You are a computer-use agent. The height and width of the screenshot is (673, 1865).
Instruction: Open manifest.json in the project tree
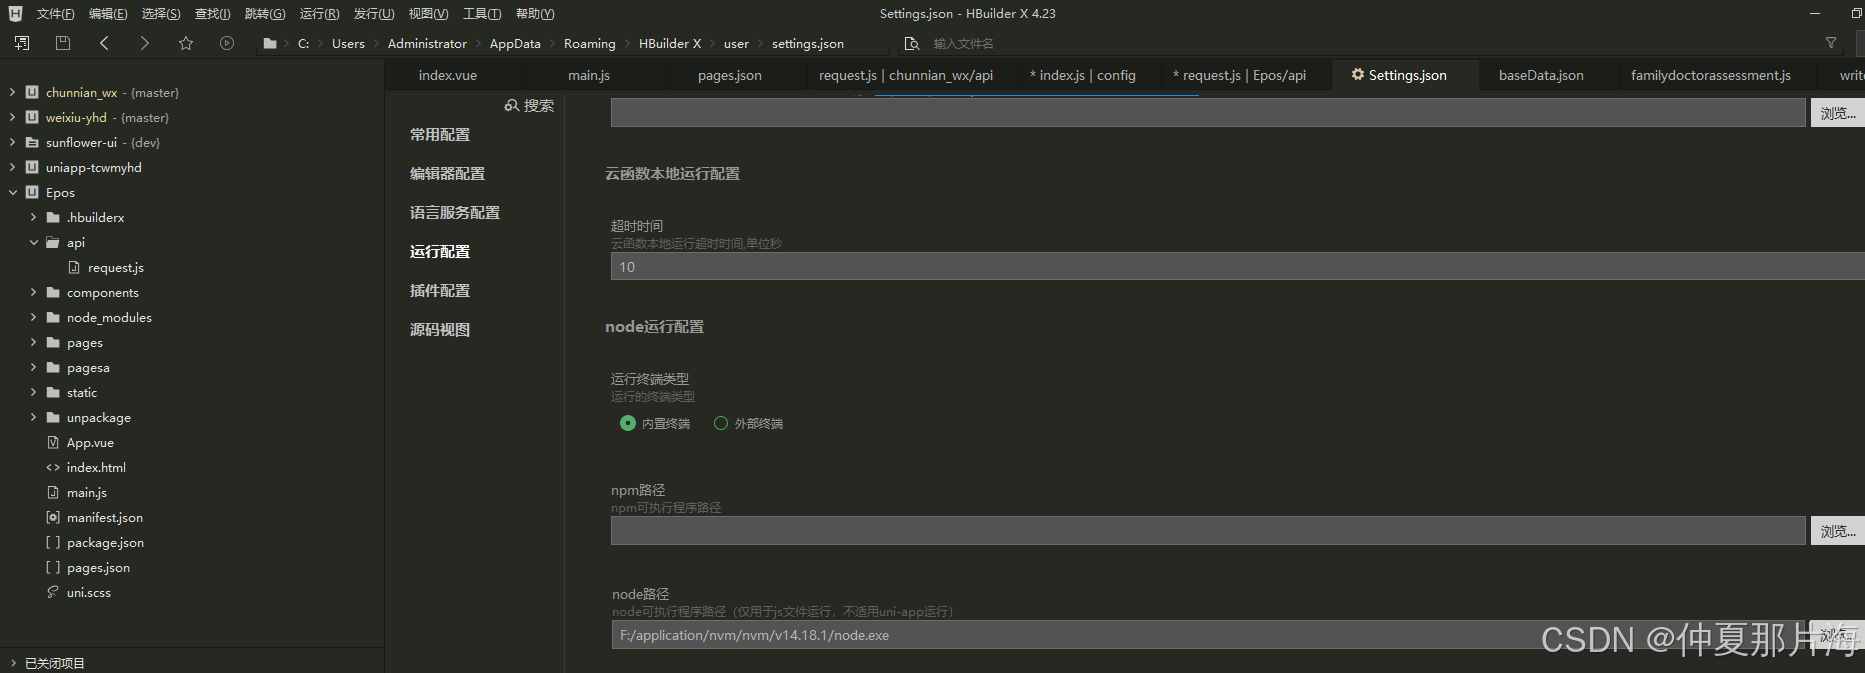pyautogui.click(x=104, y=517)
